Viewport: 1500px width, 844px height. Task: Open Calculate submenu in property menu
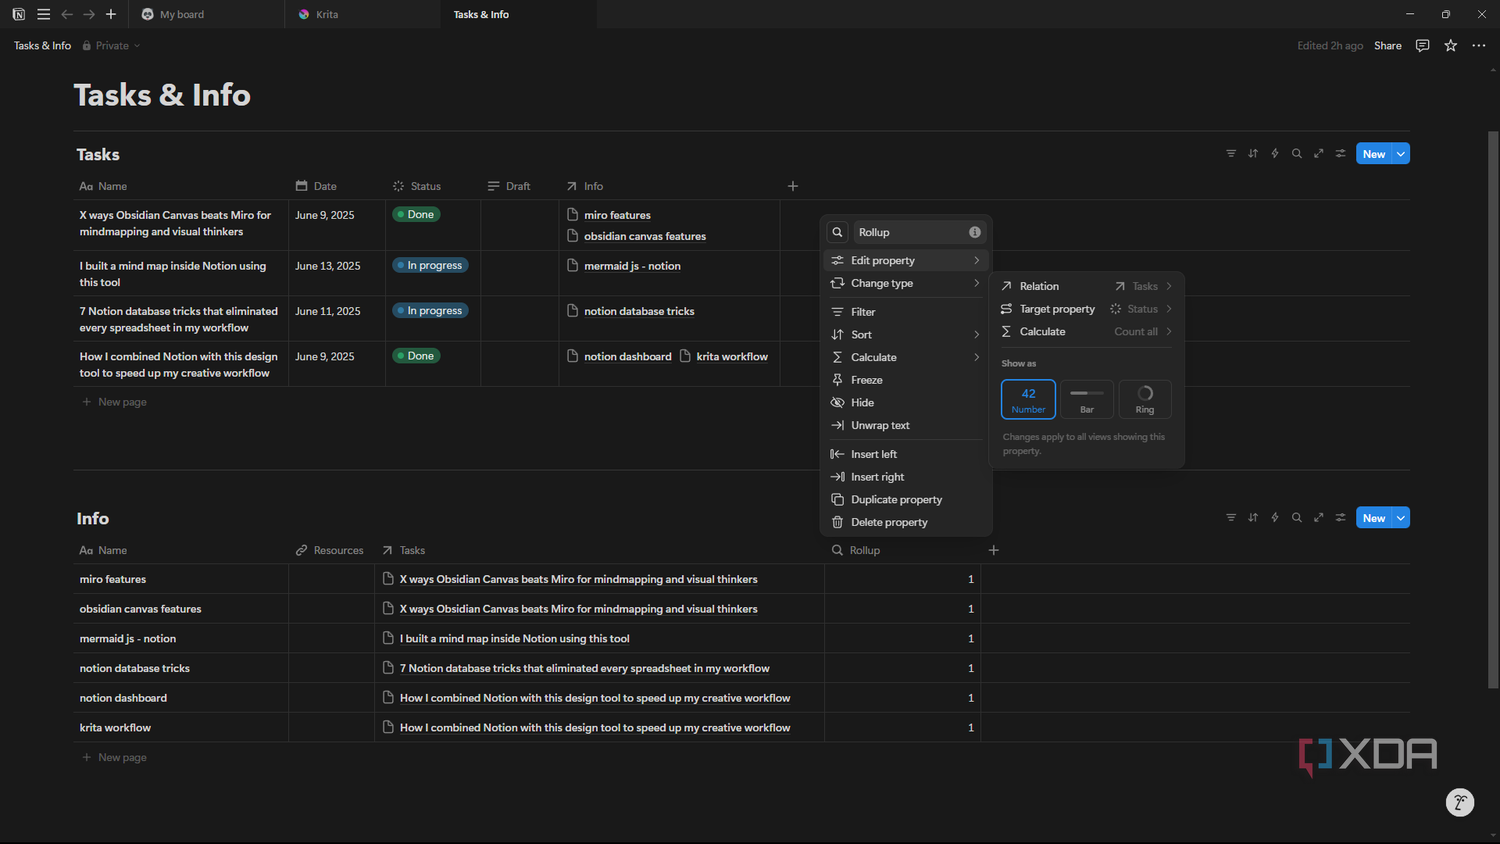coord(906,357)
